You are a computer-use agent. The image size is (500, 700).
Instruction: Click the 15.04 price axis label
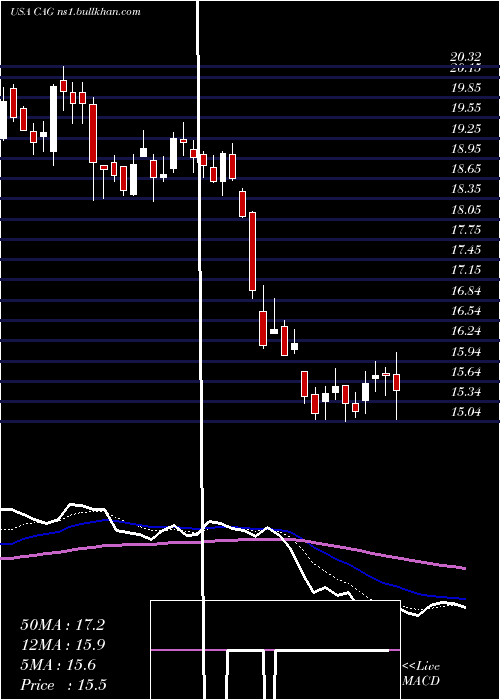point(466,412)
